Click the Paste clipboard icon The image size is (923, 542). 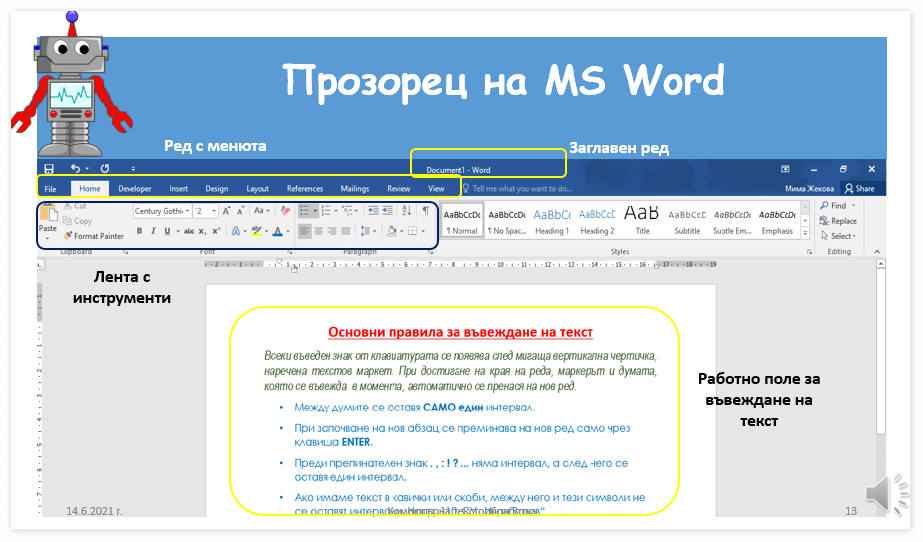[48, 214]
